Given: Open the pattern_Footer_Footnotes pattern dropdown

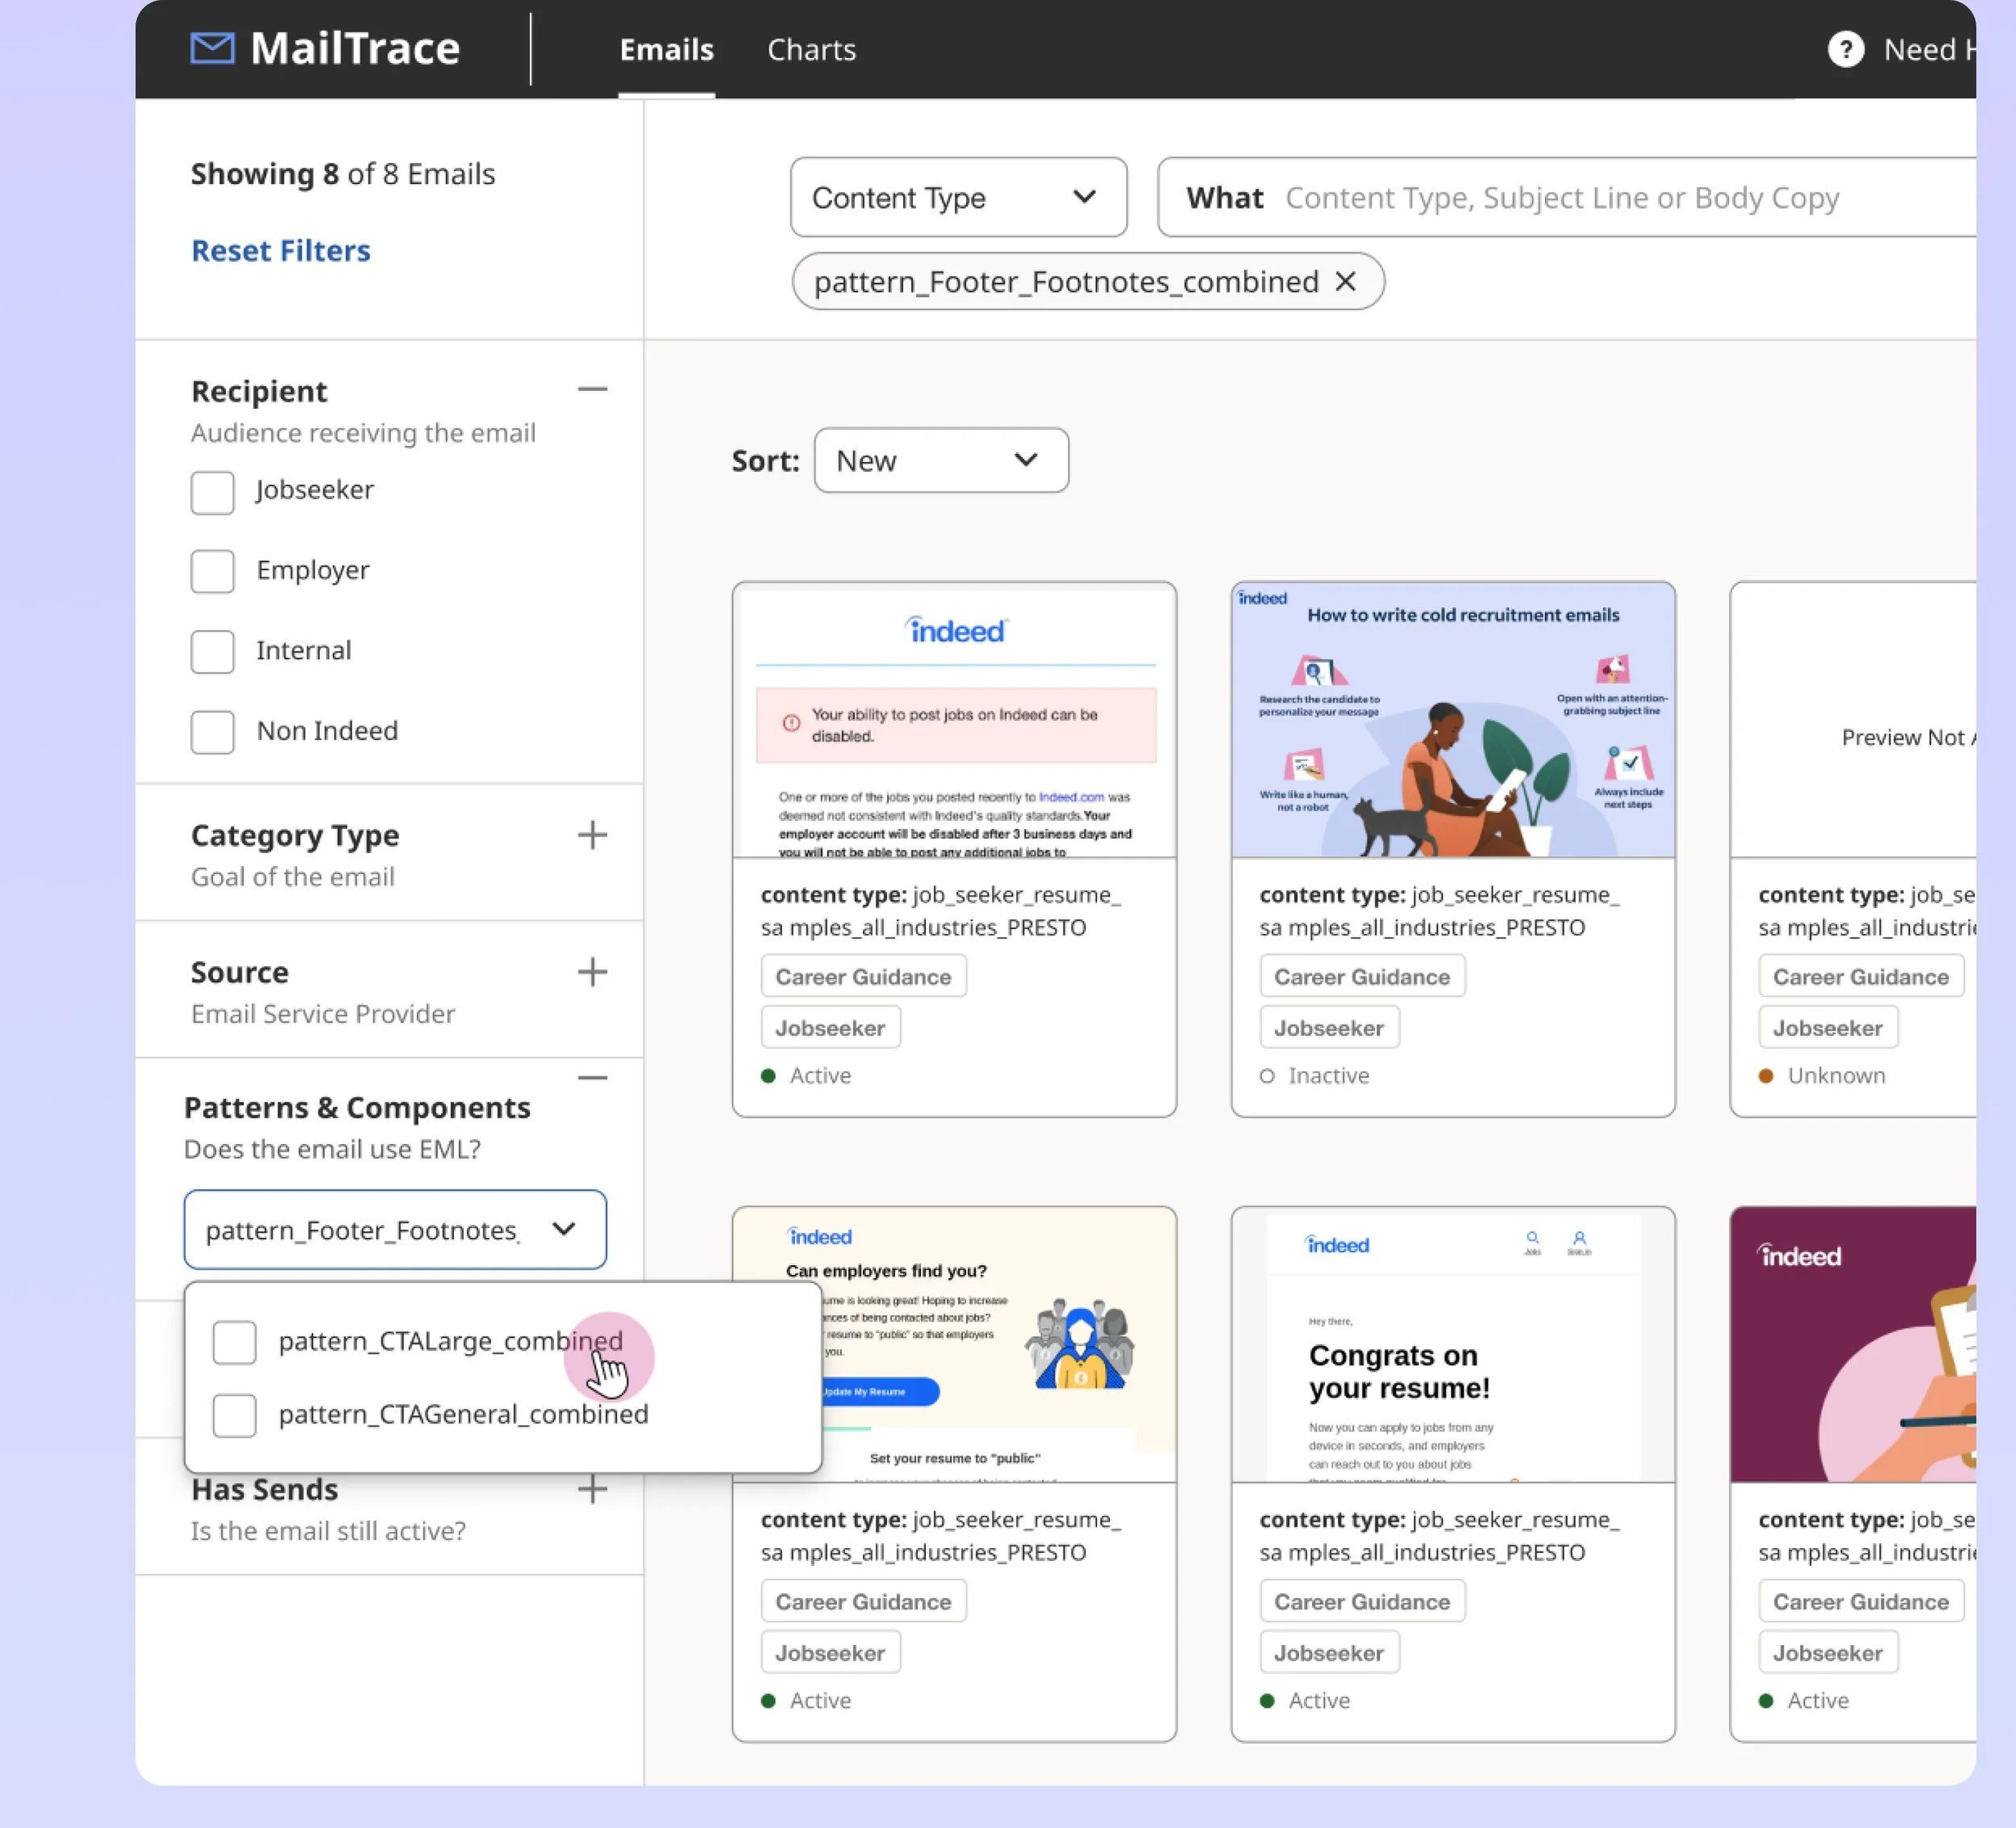Looking at the screenshot, I should click(x=395, y=1229).
